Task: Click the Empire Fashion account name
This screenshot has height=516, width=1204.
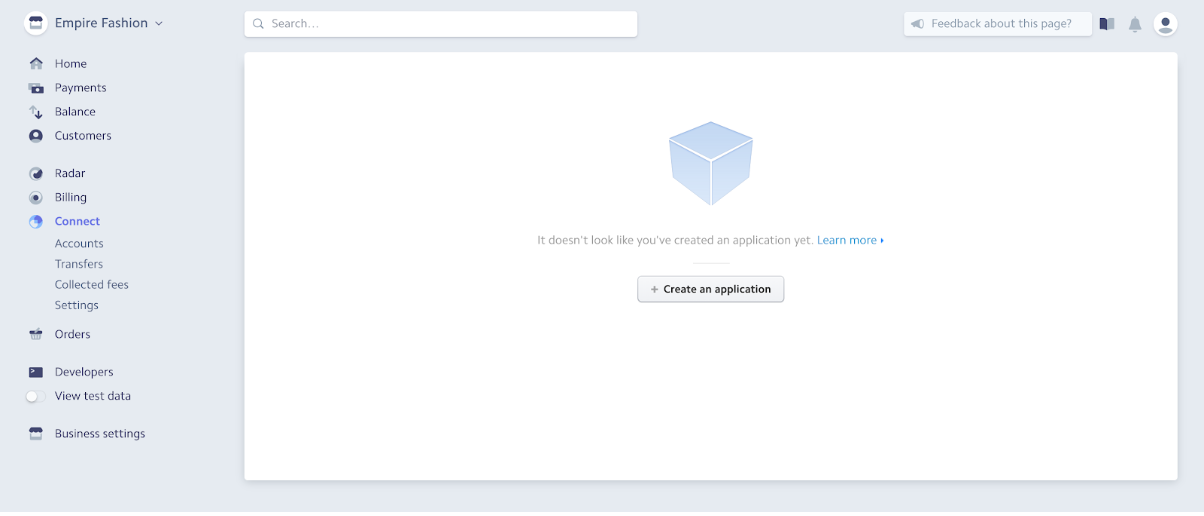Action: click(101, 23)
